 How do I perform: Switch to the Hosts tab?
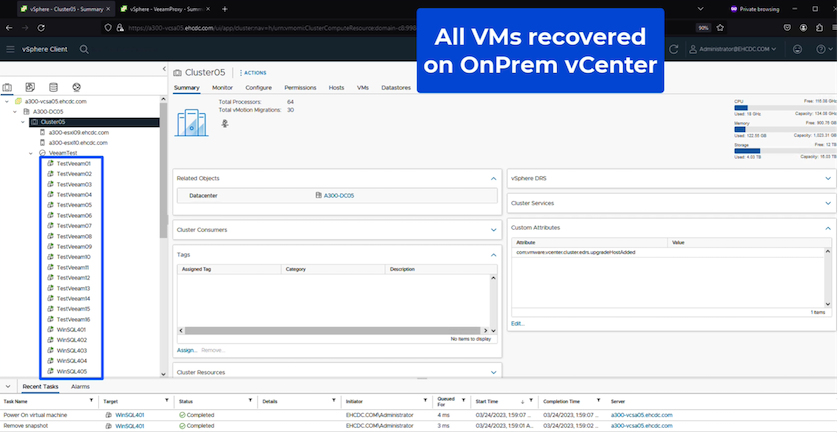tap(336, 88)
